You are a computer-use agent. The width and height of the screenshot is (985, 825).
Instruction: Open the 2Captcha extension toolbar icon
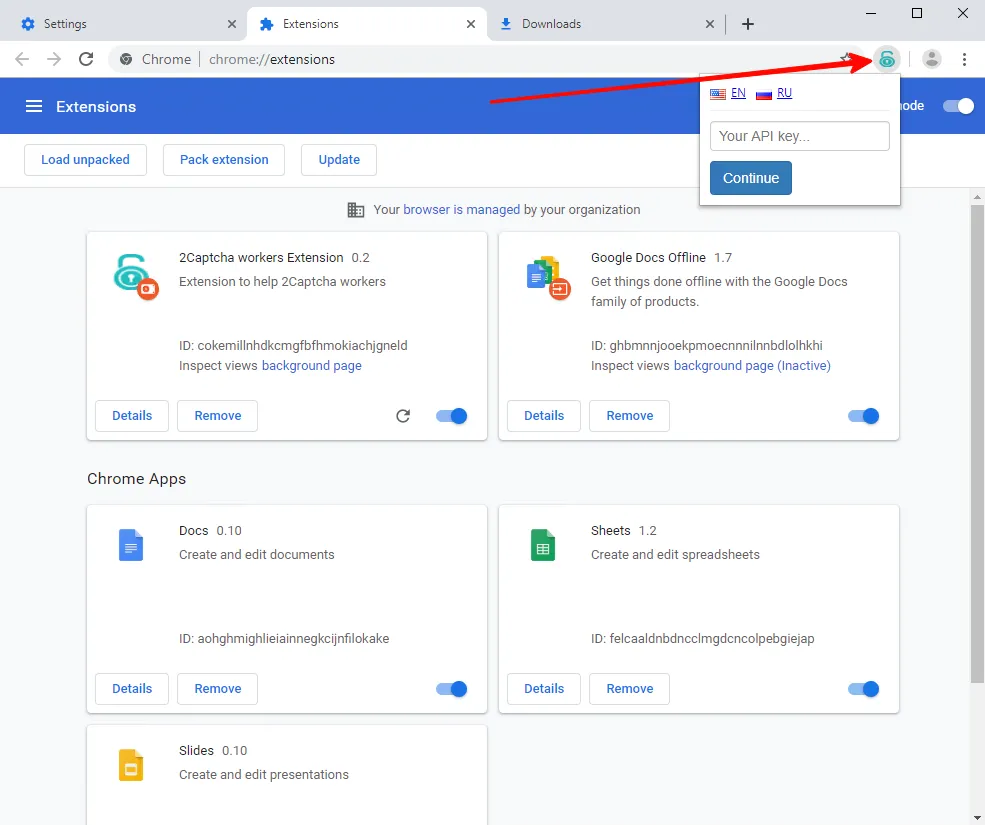886,59
